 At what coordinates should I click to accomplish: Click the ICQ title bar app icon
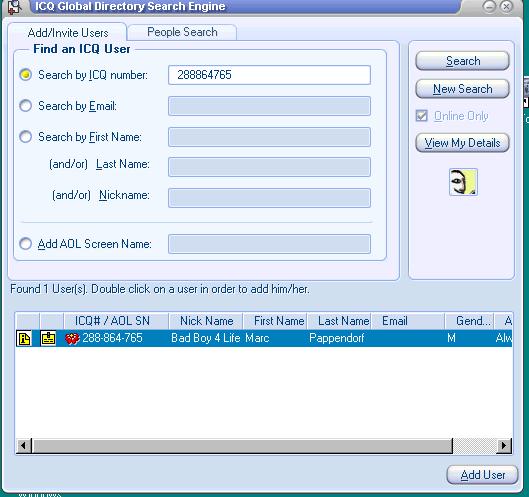pyautogui.click(x=14, y=6)
